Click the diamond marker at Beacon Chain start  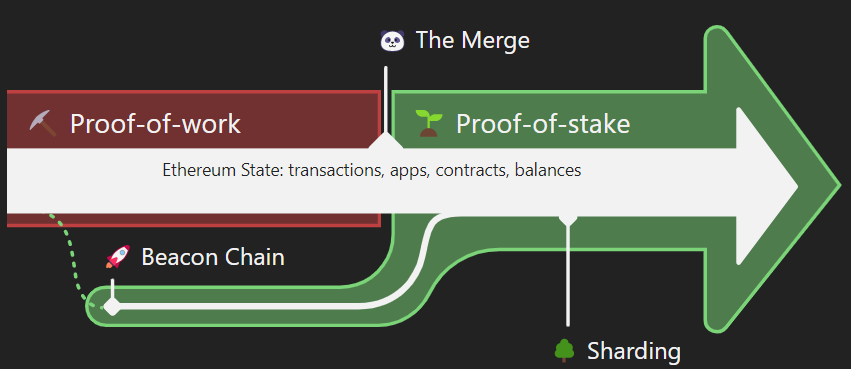[112, 306]
